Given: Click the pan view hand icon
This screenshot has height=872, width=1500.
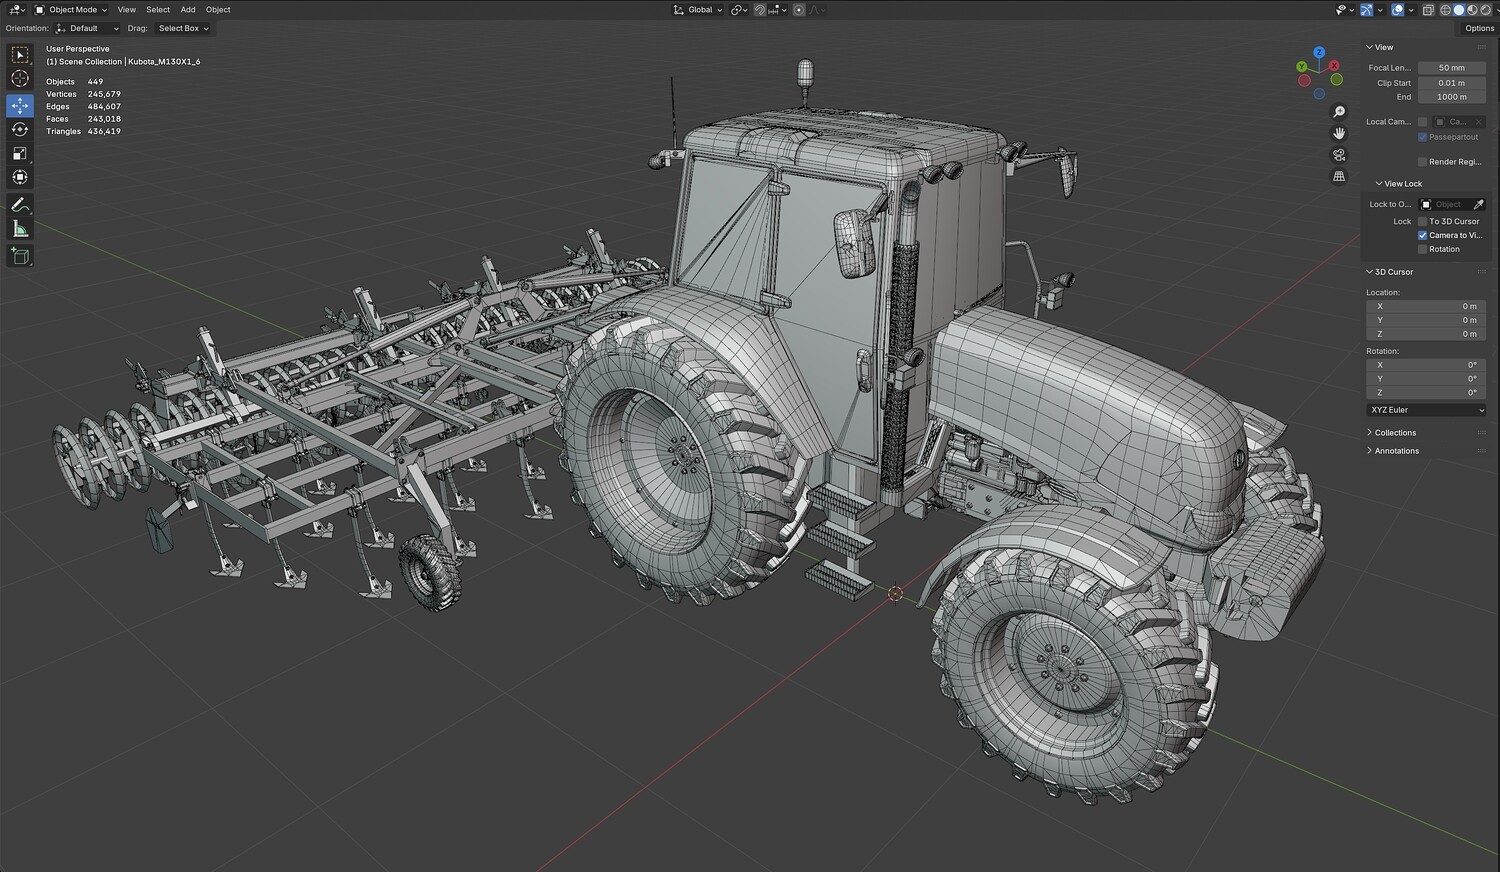Looking at the screenshot, I should point(1339,134).
